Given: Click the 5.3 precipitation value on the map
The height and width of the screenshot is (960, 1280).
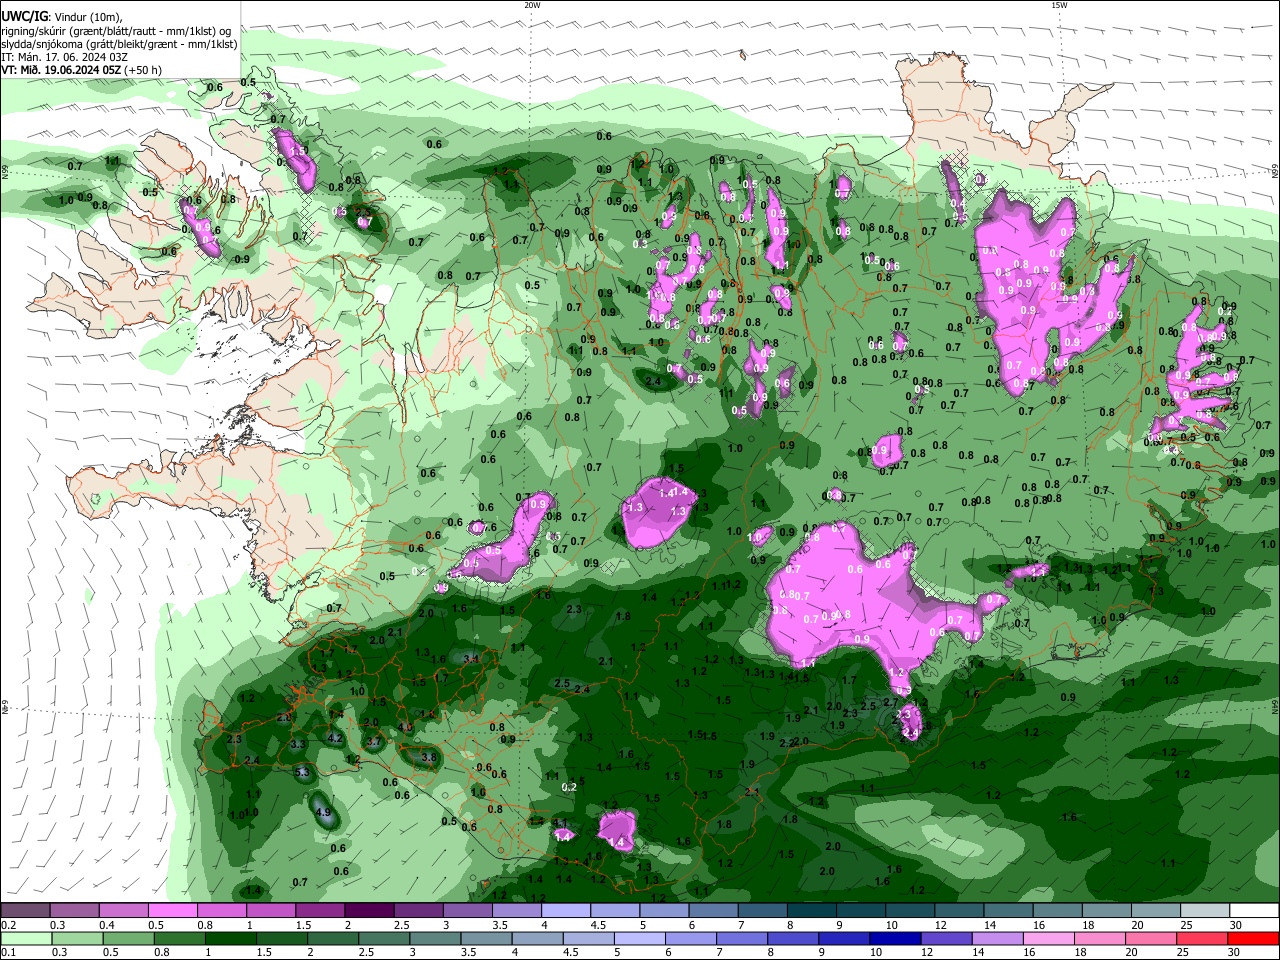Looking at the screenshot, I should click(x=302, y=772).
